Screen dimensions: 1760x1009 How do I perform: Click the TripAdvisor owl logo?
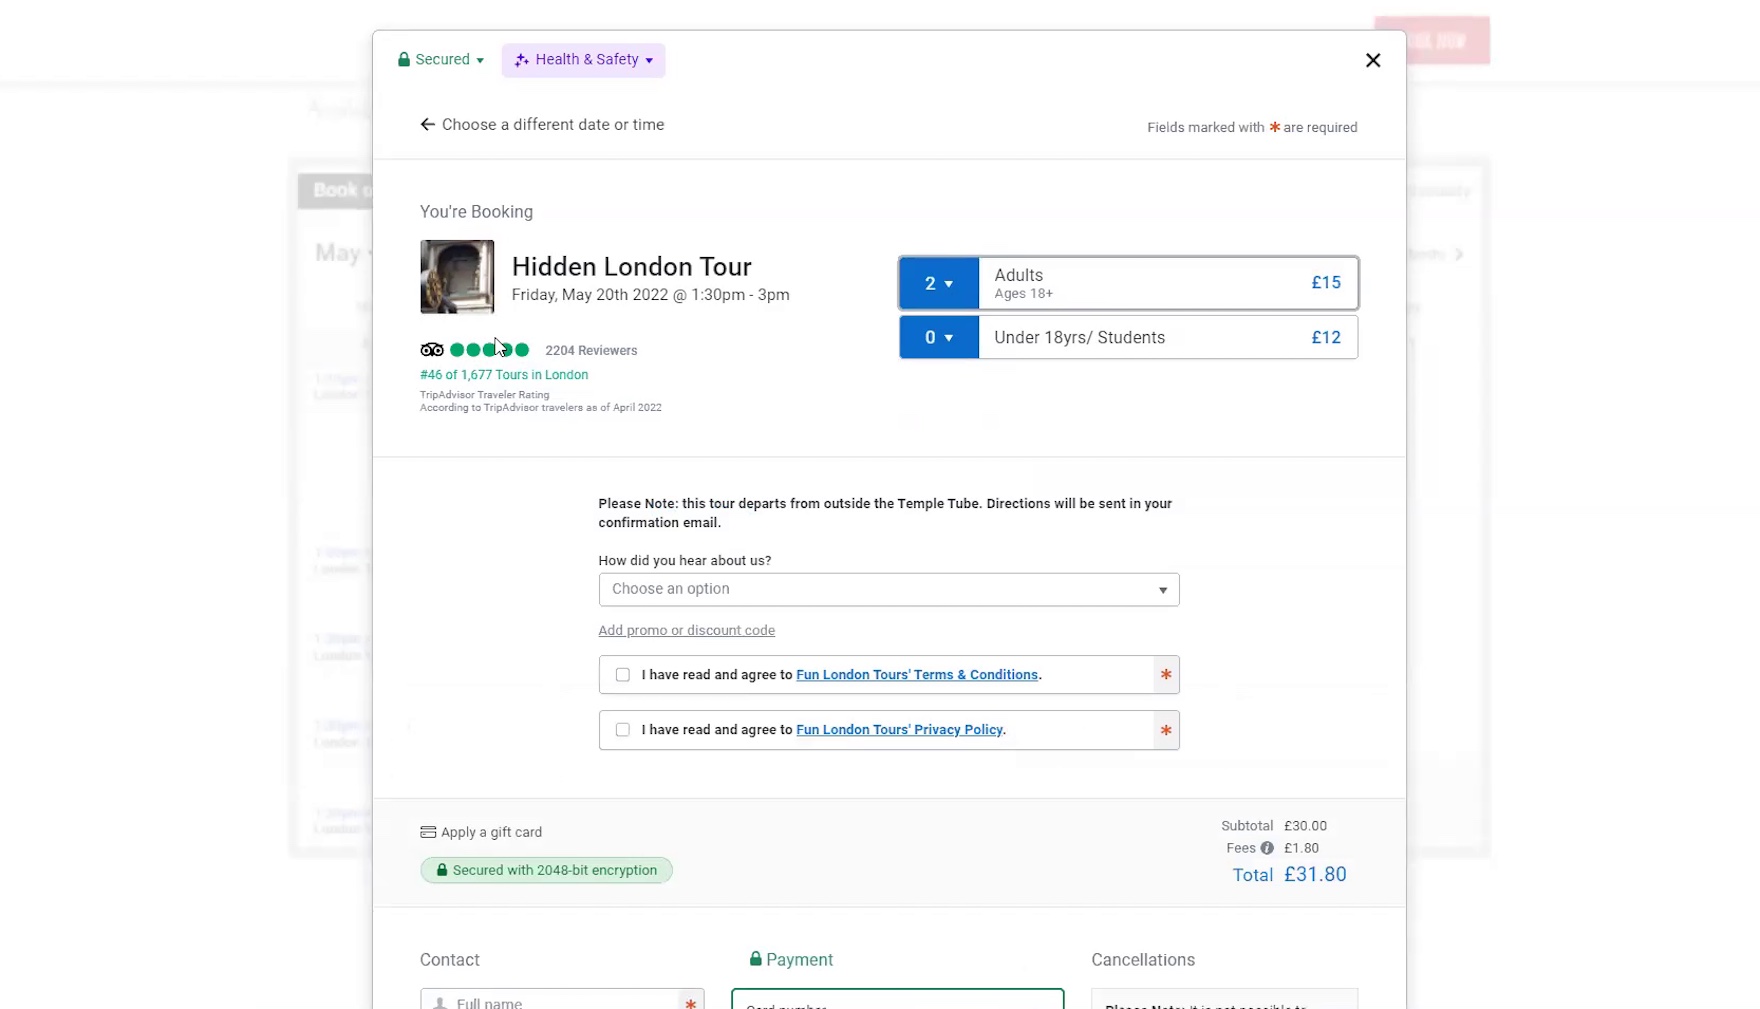point(432,350)
